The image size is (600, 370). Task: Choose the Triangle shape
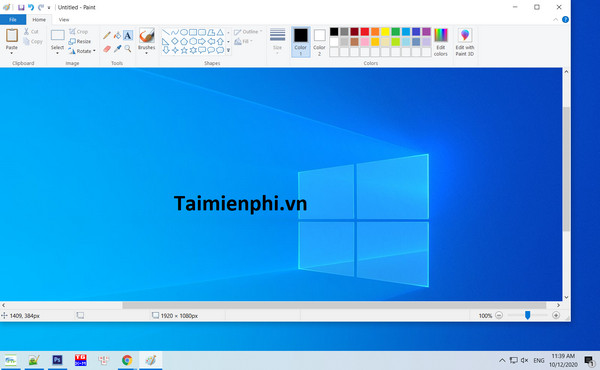click(x=220, y=32)
